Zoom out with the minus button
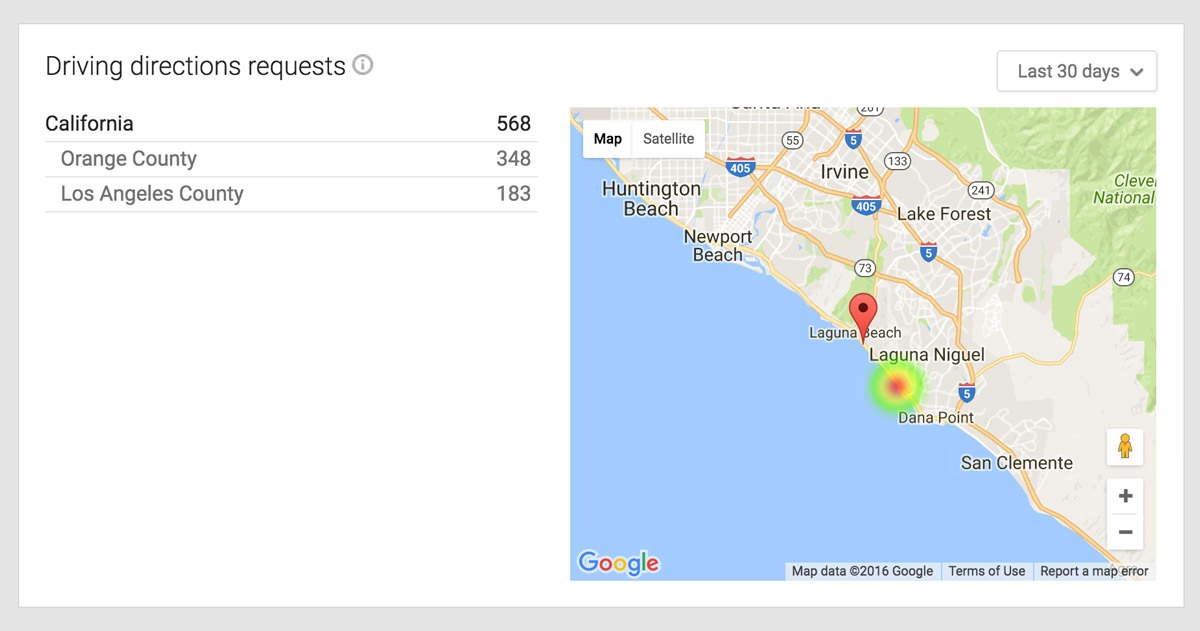Screen dimensions: 1200x631 (1125, 532)
